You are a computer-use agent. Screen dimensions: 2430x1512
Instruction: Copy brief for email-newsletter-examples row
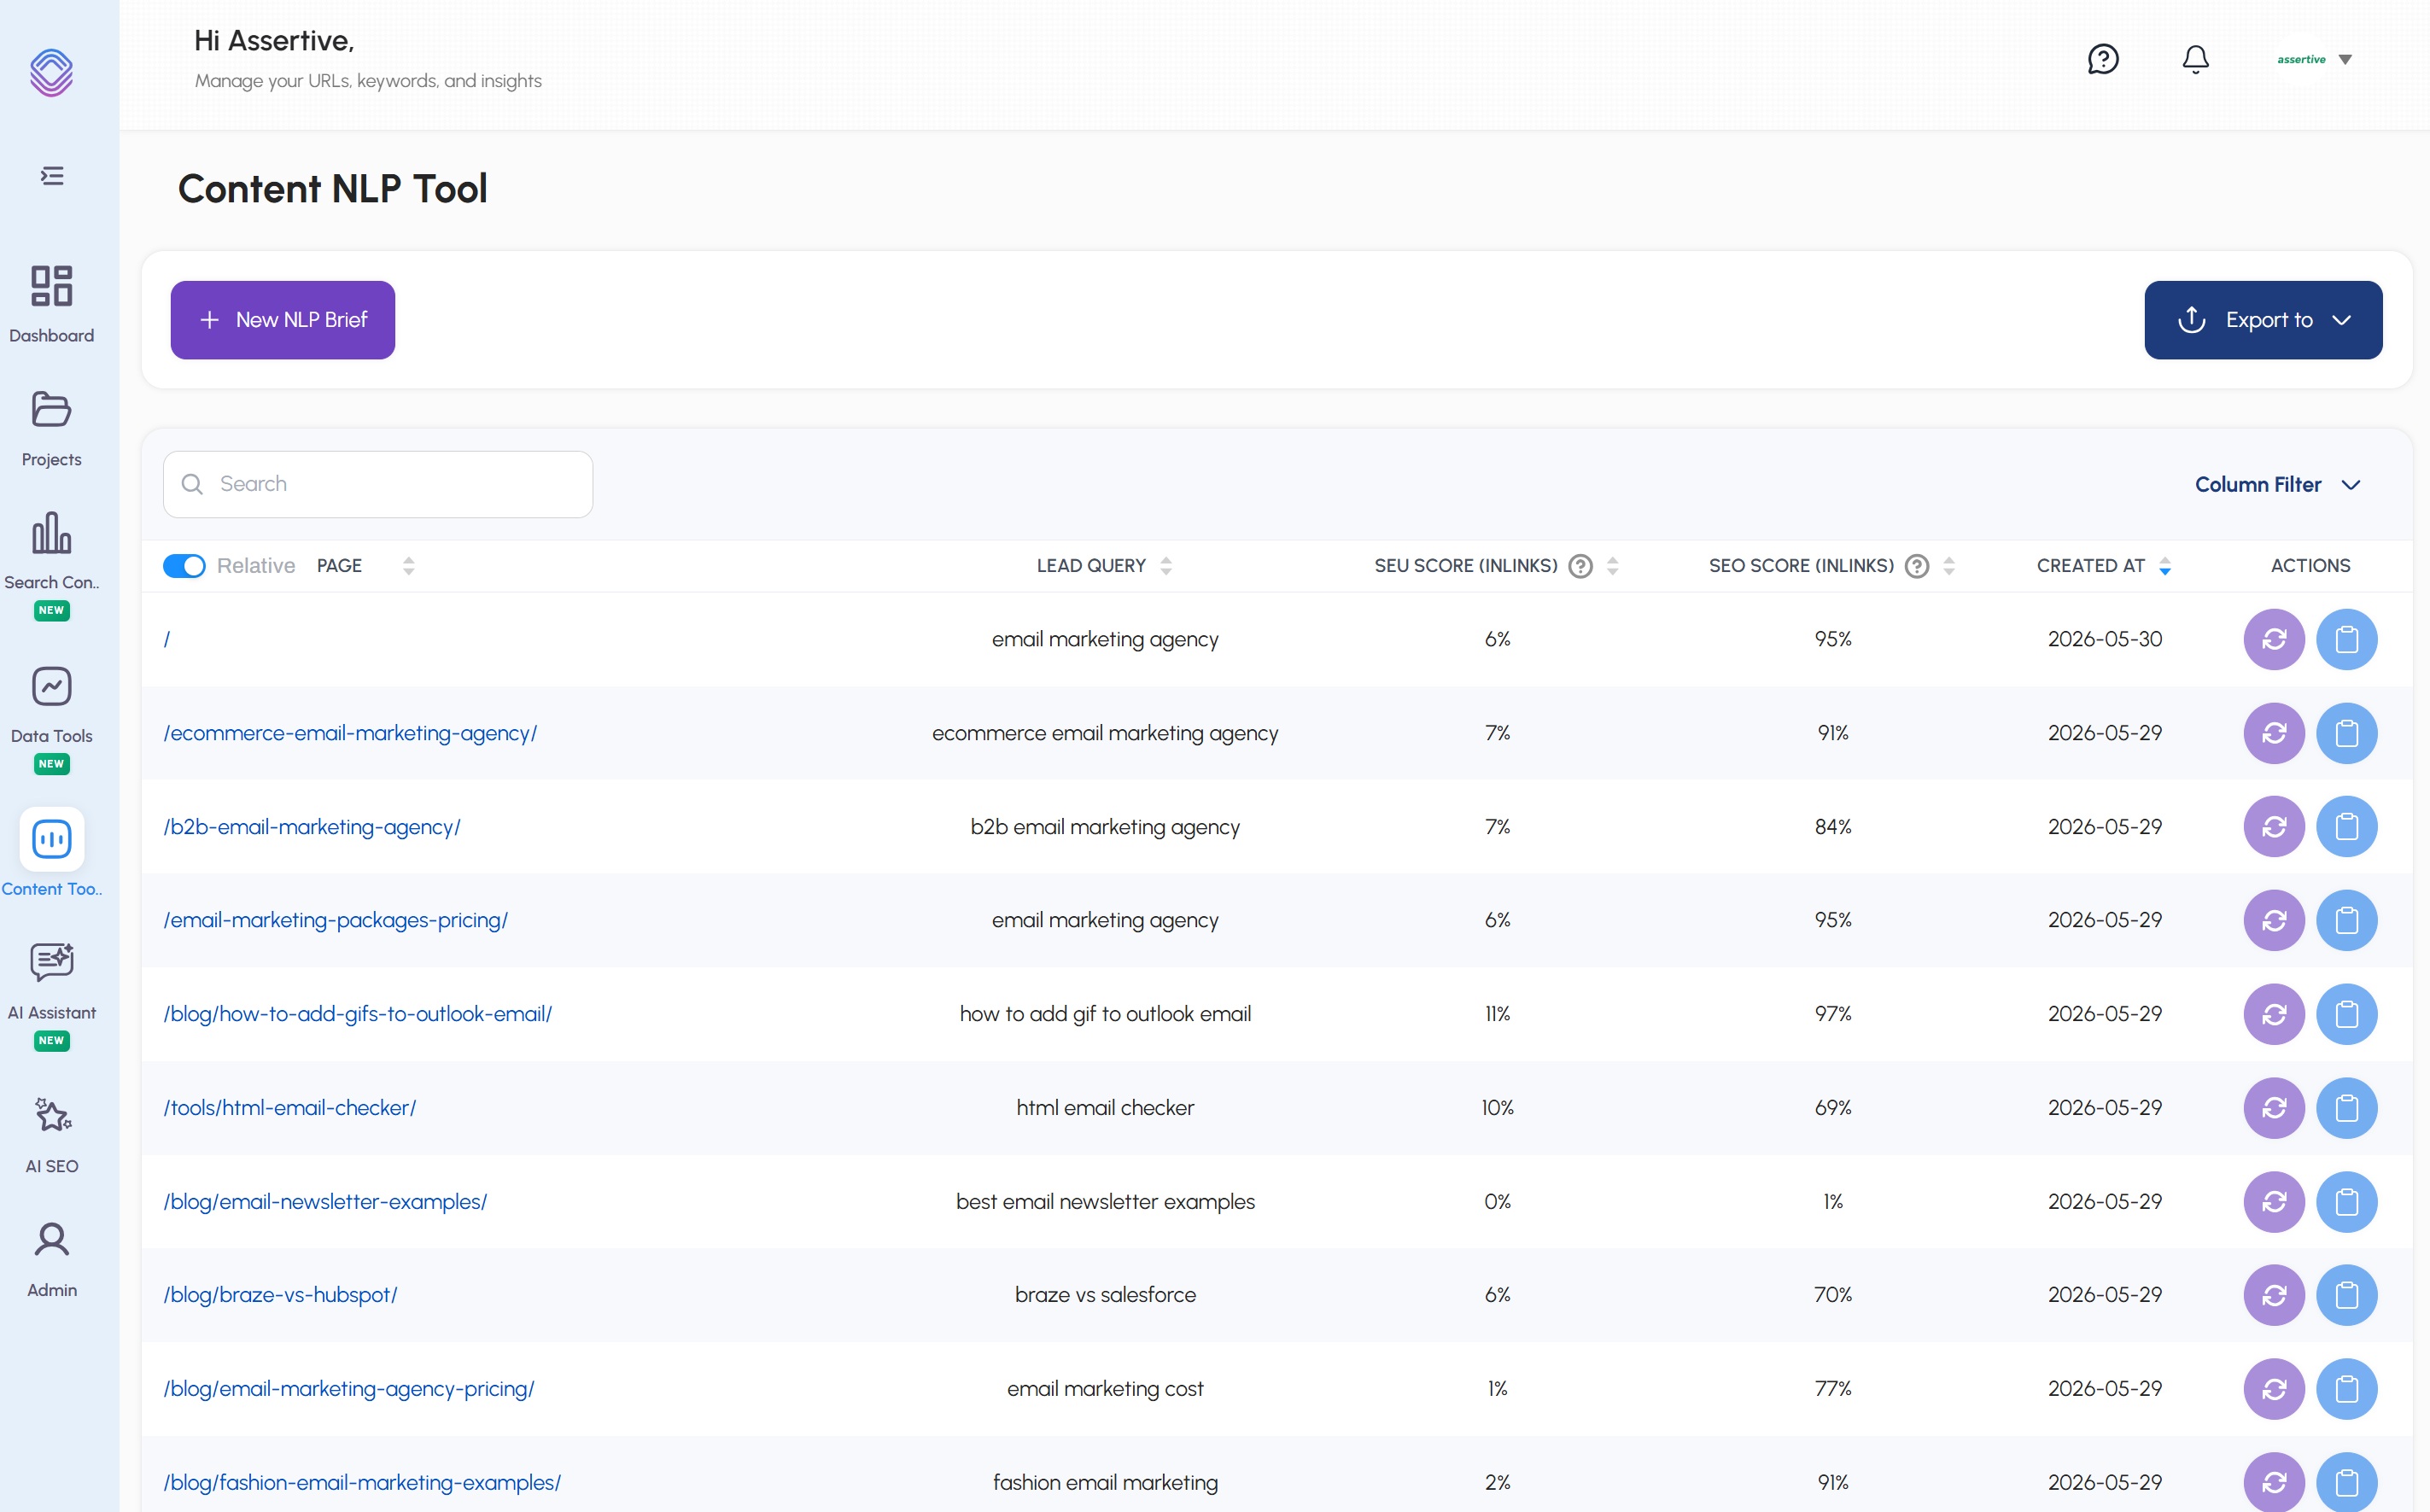[x=2346, y=1202]
